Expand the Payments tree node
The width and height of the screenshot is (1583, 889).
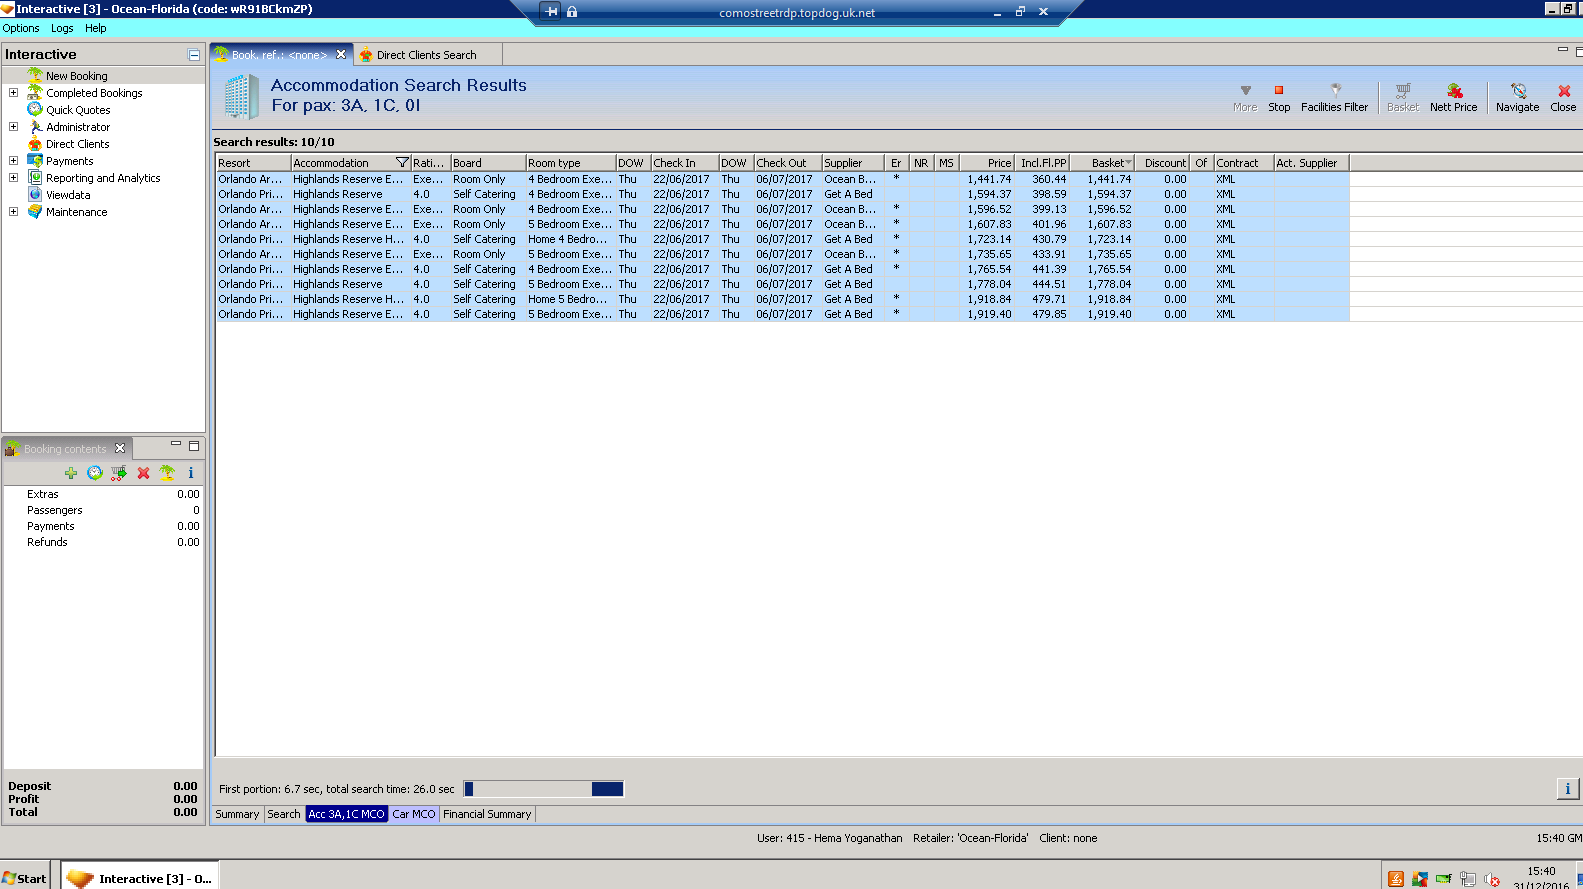pos(13,160)
